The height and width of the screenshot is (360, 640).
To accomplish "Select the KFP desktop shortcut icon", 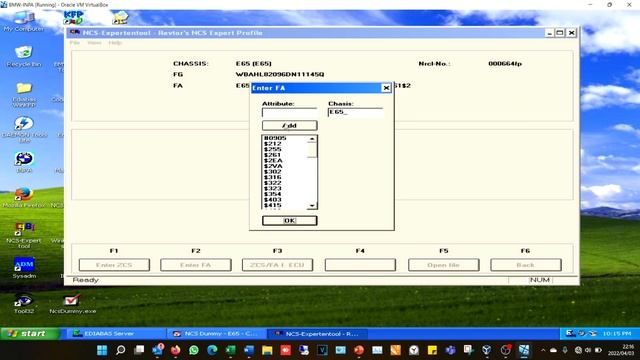I will click(x=73, y=18).
